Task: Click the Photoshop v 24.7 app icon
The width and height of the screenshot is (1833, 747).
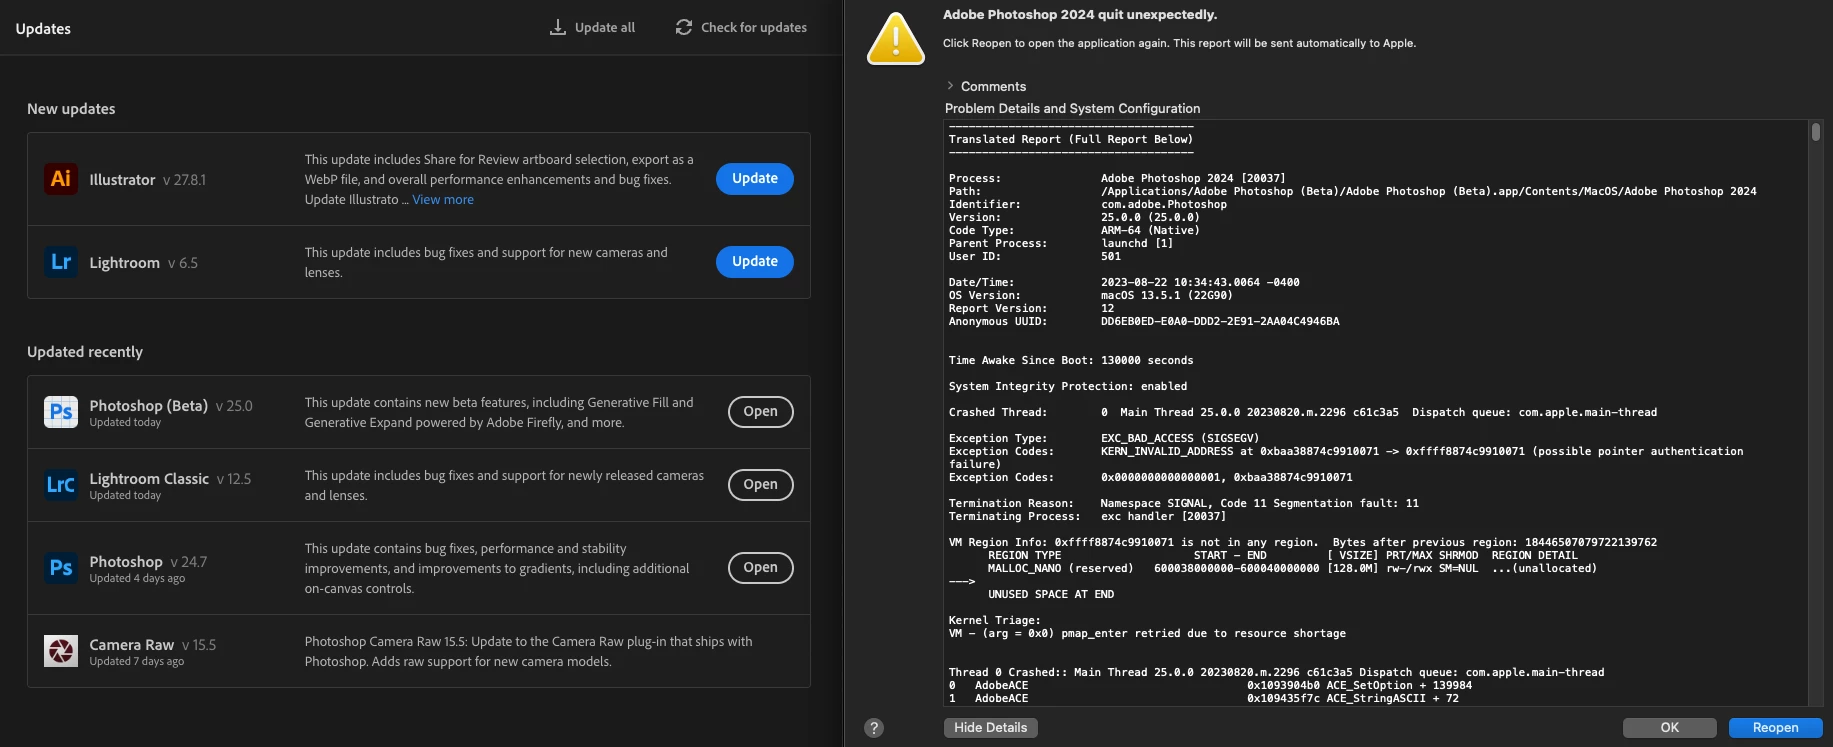Action: click(61, 568)
